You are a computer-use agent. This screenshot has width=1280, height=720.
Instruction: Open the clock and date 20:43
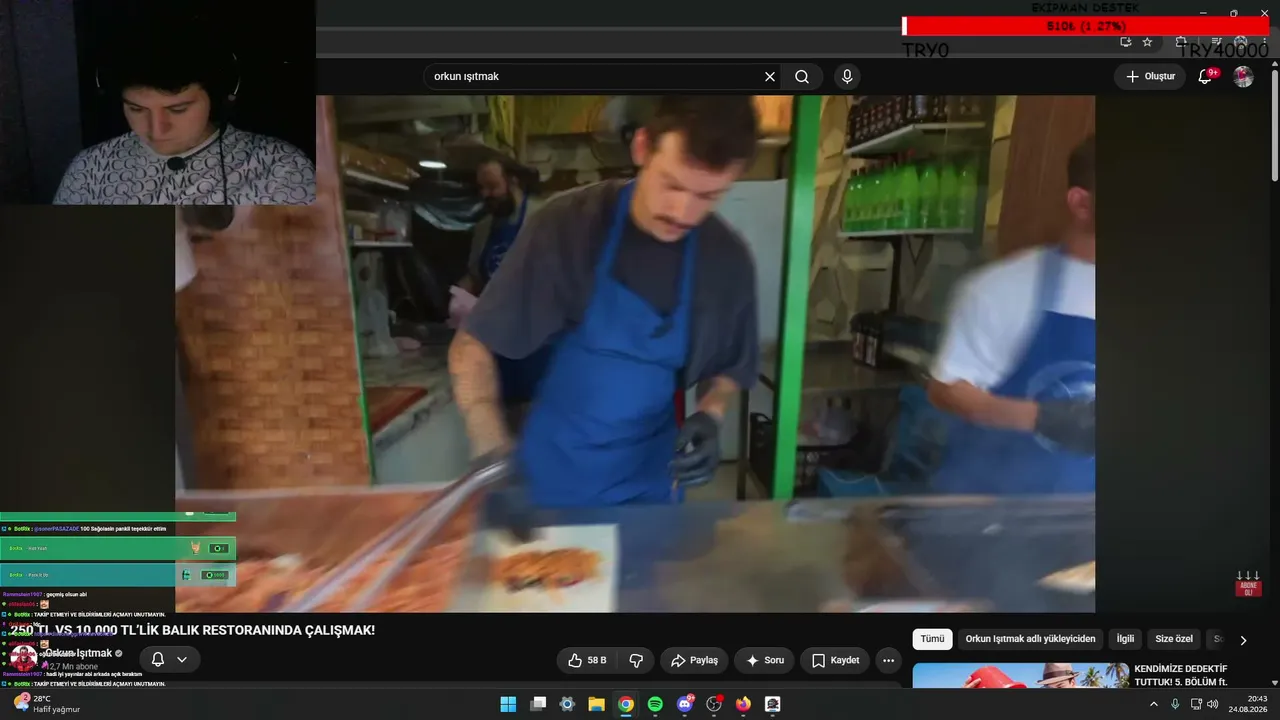1249,704
